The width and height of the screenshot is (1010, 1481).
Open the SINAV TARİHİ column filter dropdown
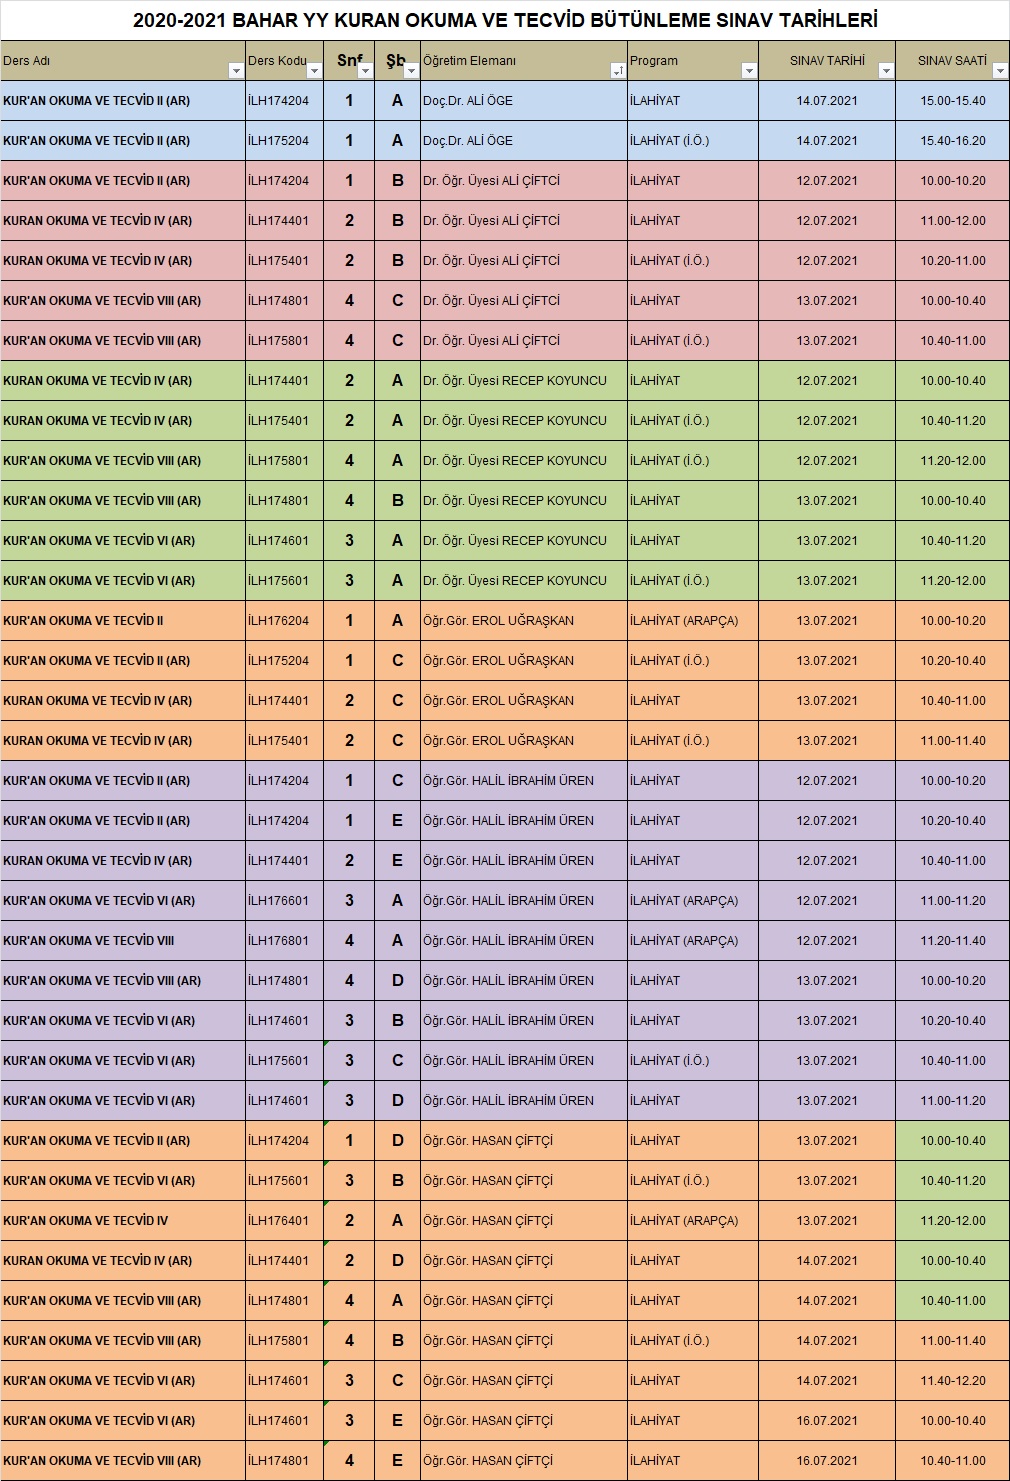pos(886,71)
